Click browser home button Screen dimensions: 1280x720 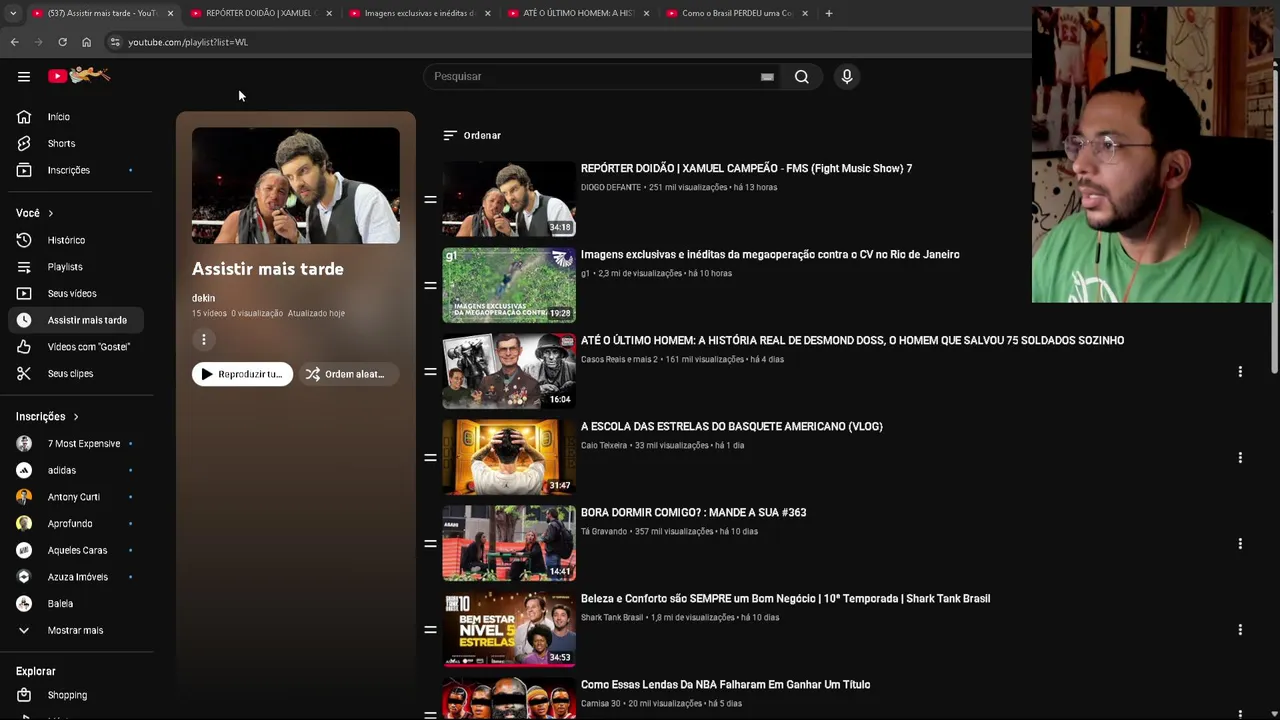pos(86,42)
